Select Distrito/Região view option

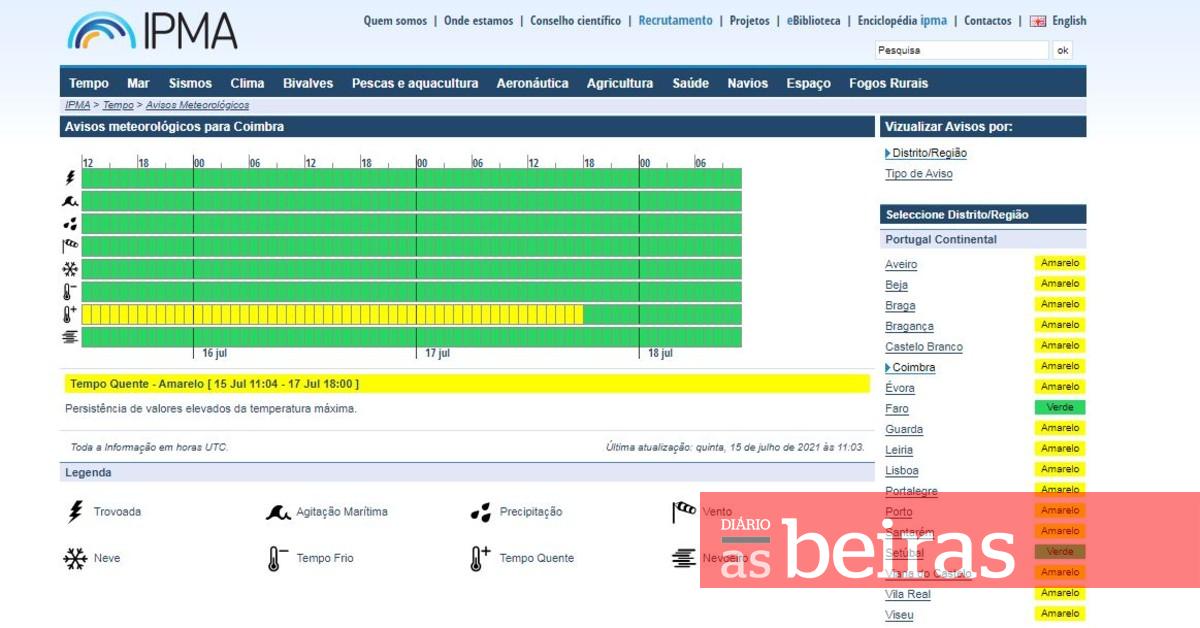tap(929, 153)
